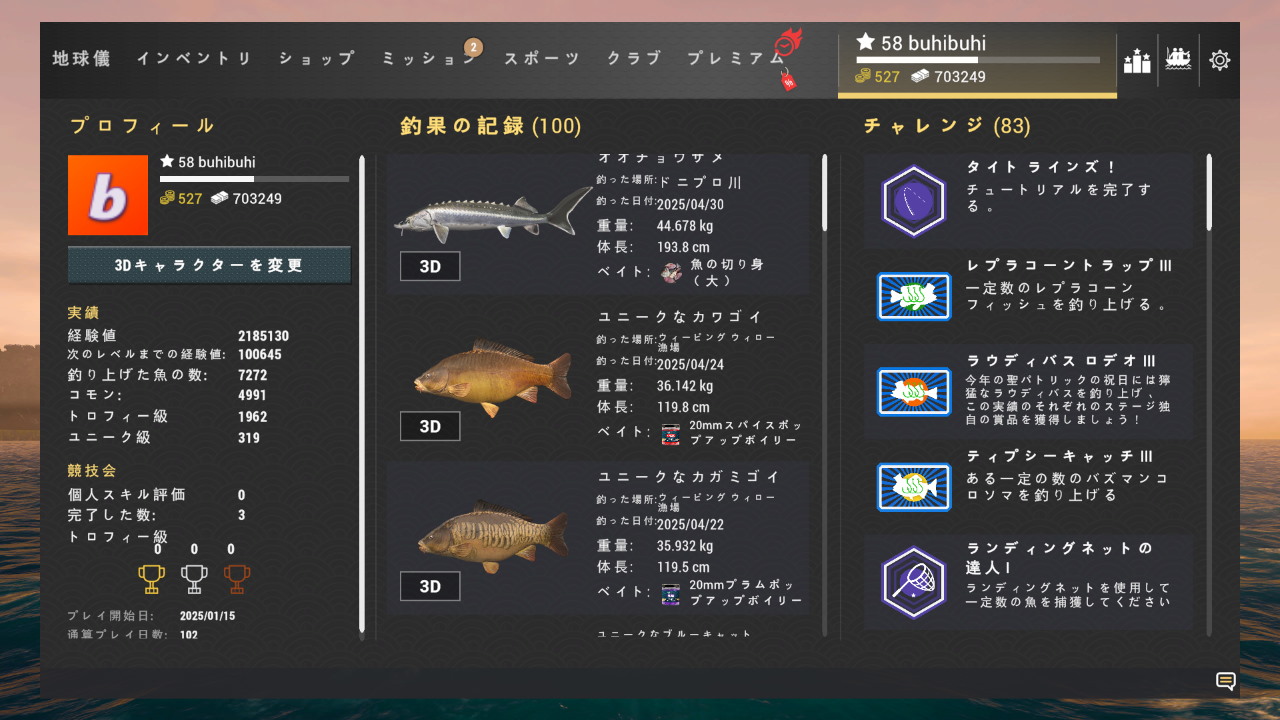This screenshot has width=1280, height=720.
Task: Click the catch records scrollbar
Action: click(x=825, y=395)
